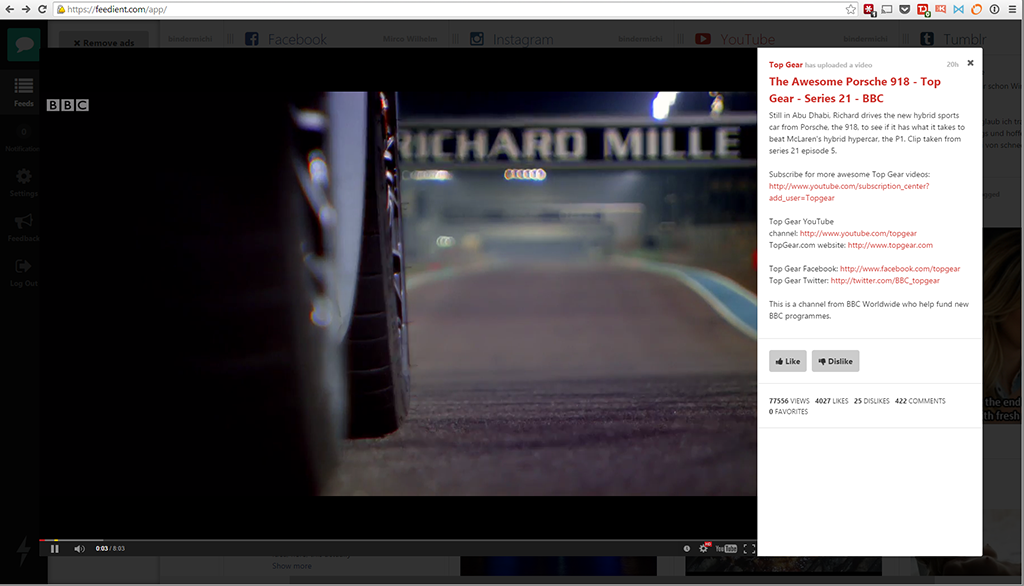This screenshot has height=586, width=1024.
Task: Open the video title link
Action: 854,90
